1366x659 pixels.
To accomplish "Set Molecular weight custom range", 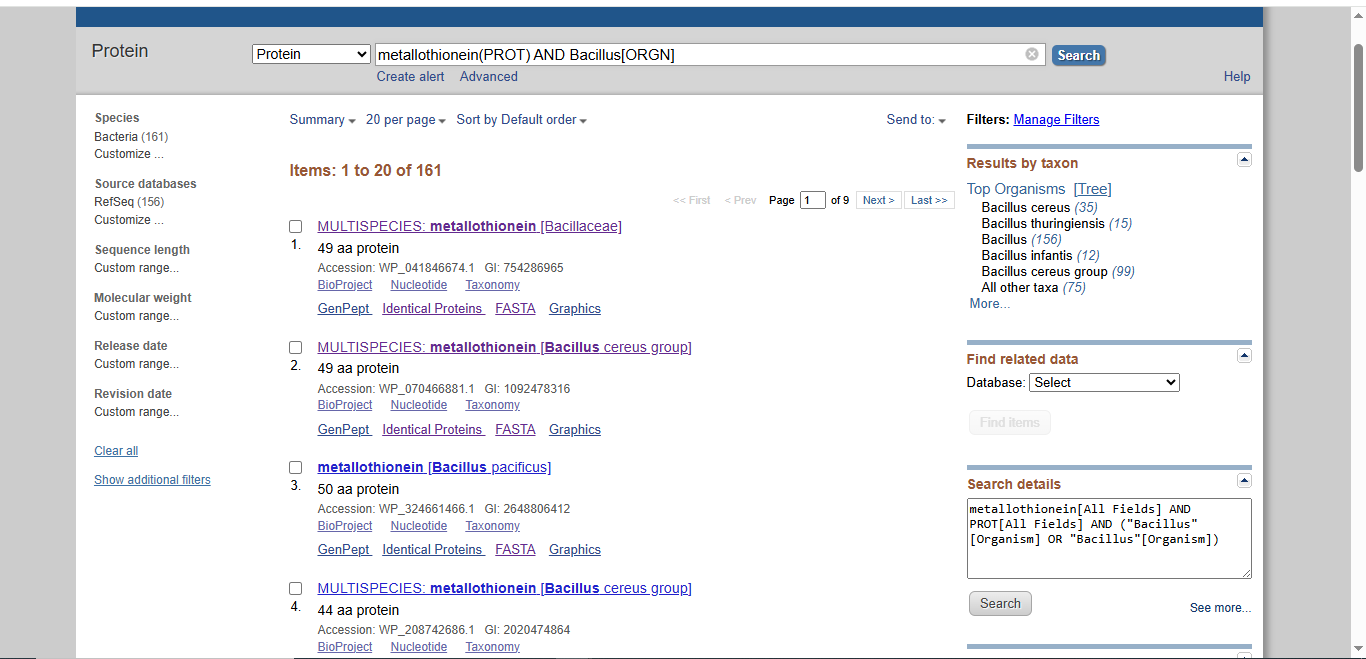I will coord(136,316).
